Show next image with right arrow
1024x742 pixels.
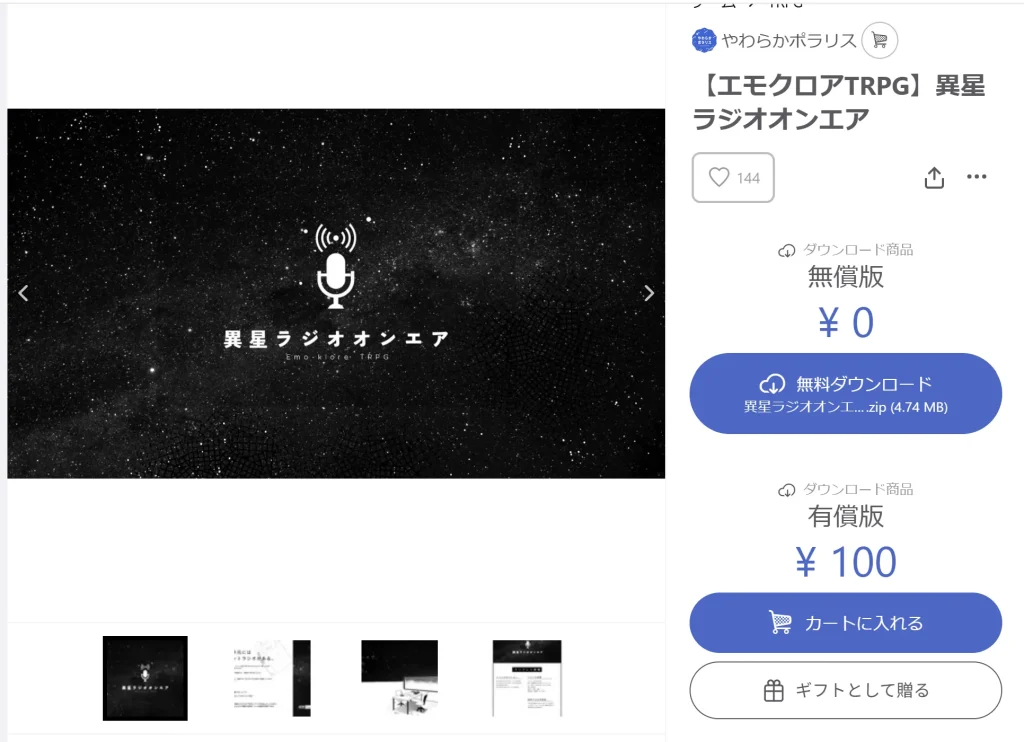point(648,293)
